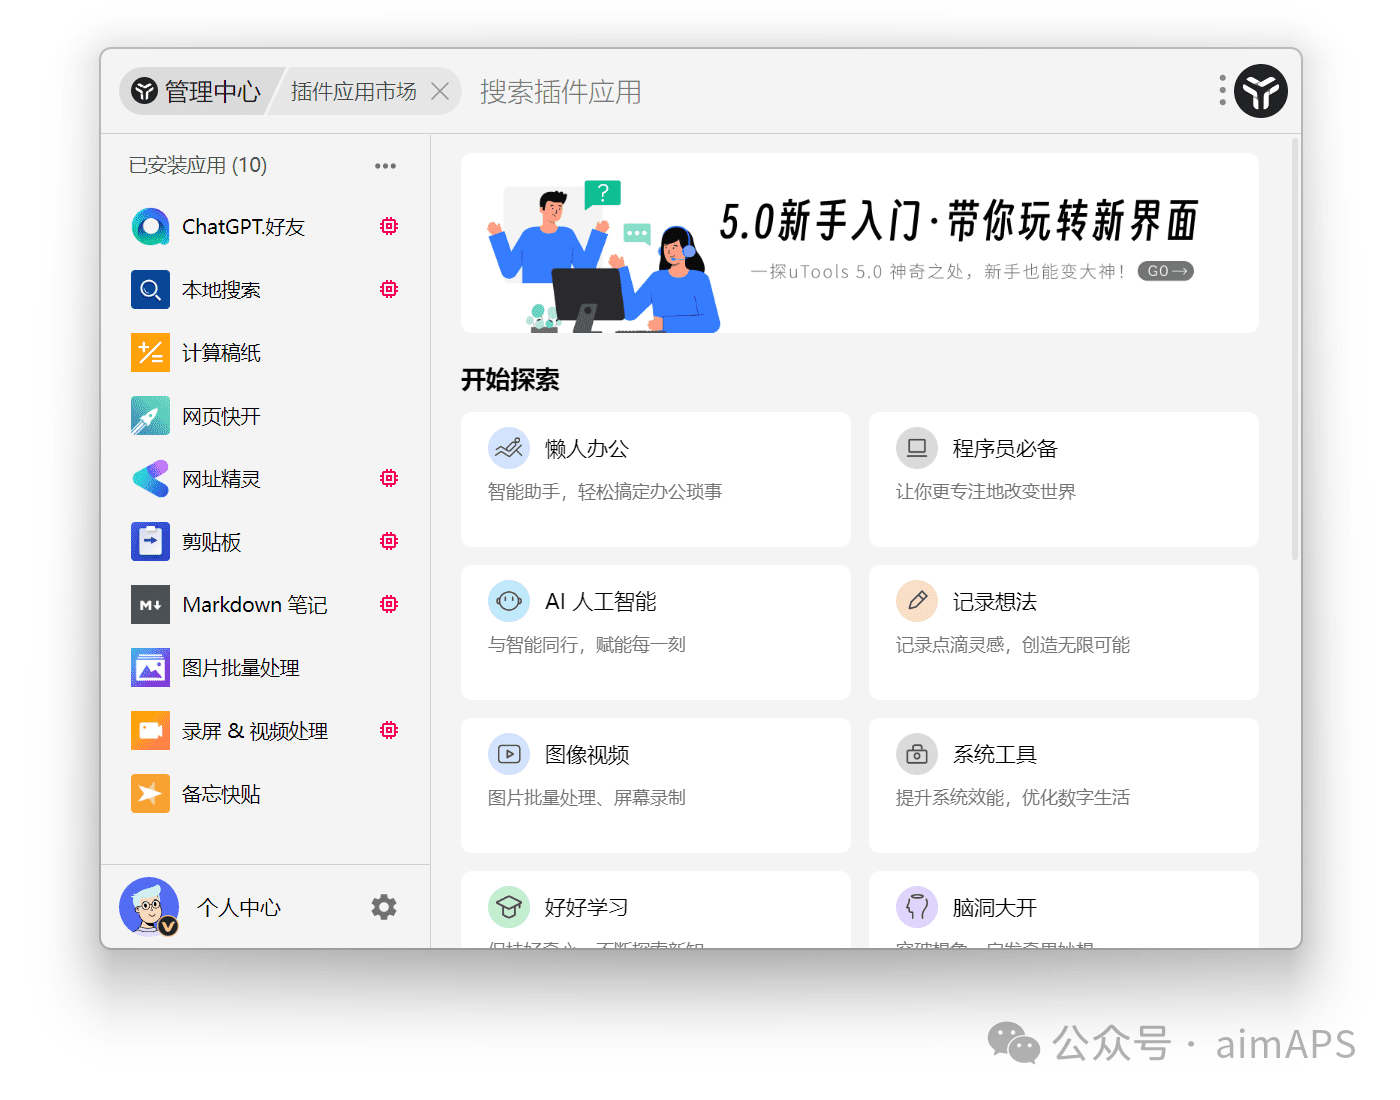Open settings gear next to 个人中心
1400x1100 pixels.
tap(384, 907)
